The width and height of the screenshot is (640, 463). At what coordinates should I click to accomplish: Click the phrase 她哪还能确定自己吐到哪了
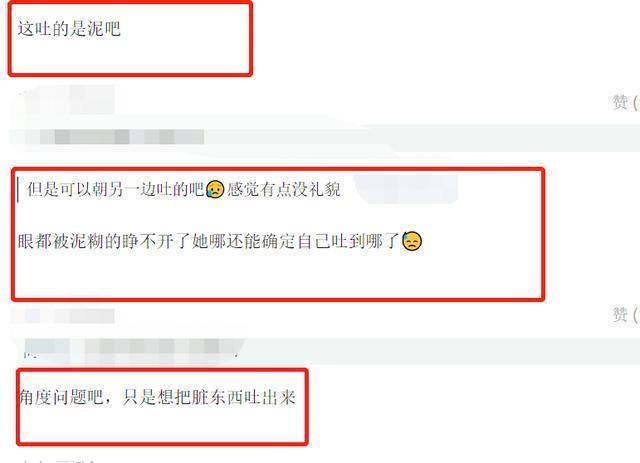click(x=296, y=241)
